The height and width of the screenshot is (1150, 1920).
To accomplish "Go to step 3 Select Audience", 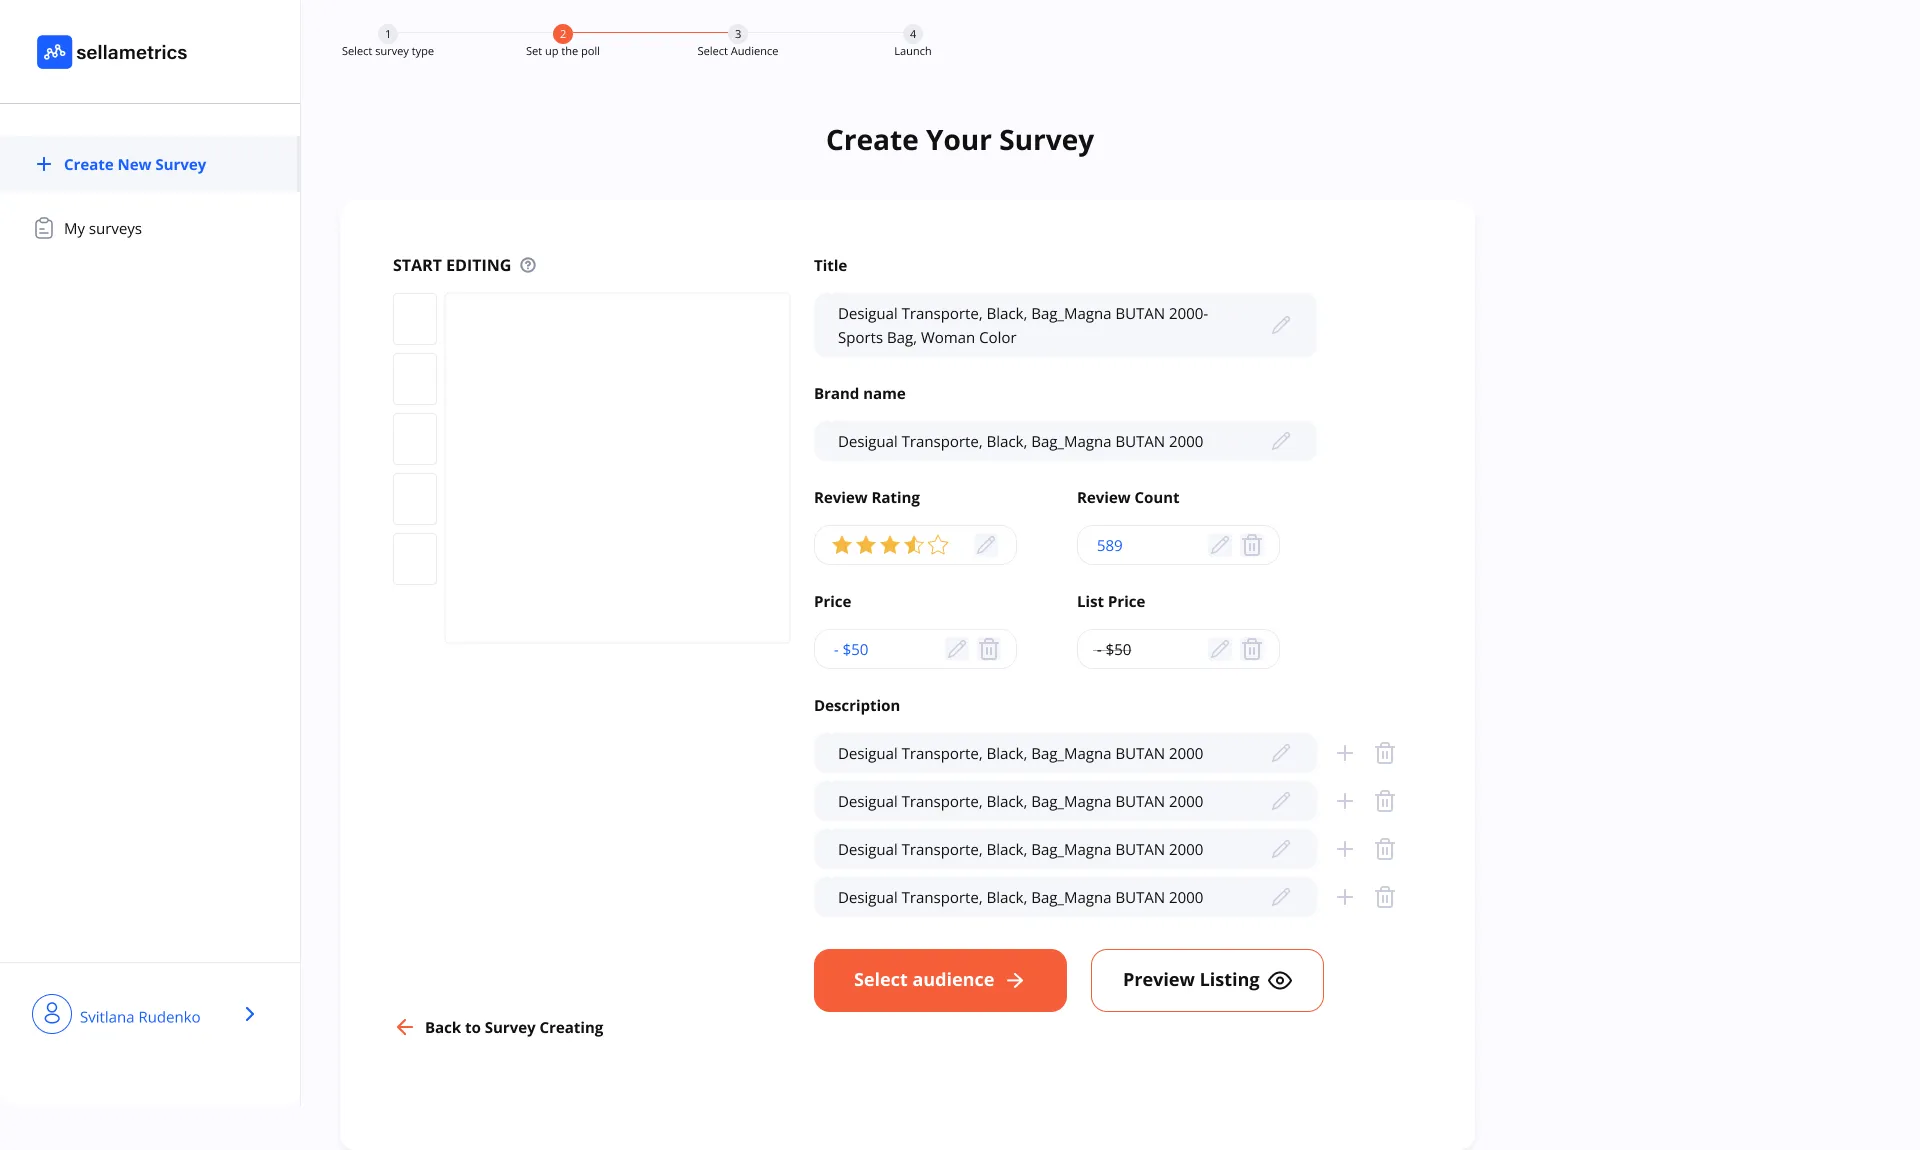I will coord(738,42).
